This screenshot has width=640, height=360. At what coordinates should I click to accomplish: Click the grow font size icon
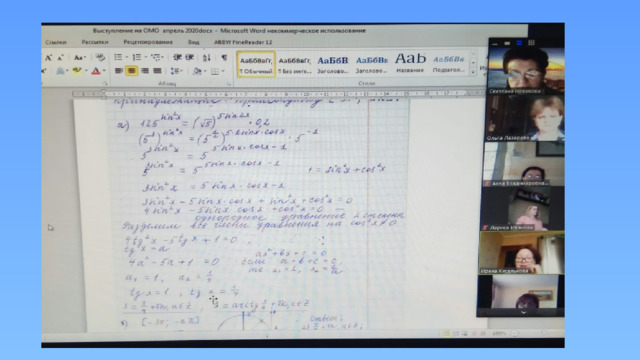(x=49, y=58)
